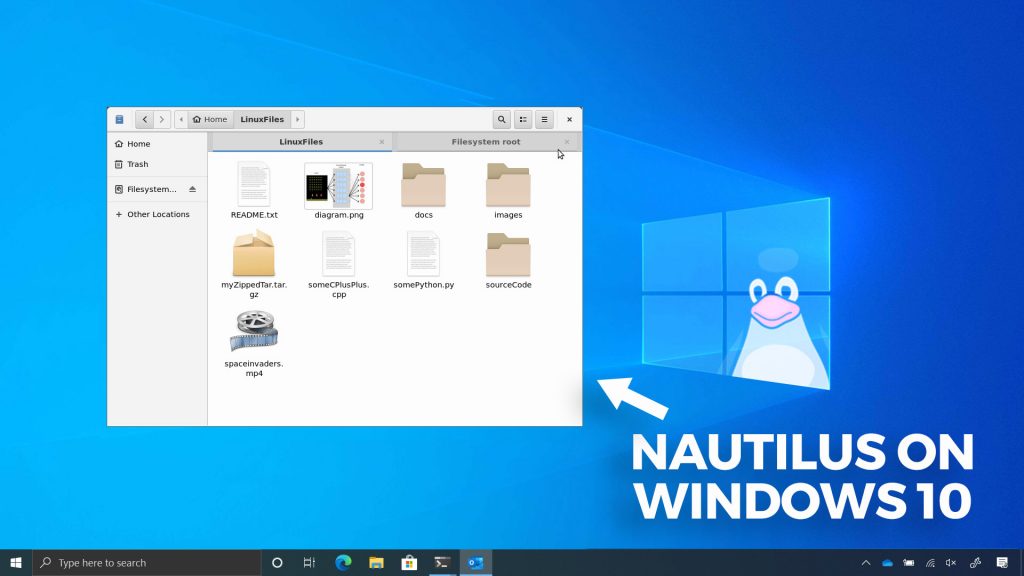Switch to the LinuxFiles tab
1024x576 pixels.
coord(301,142)
